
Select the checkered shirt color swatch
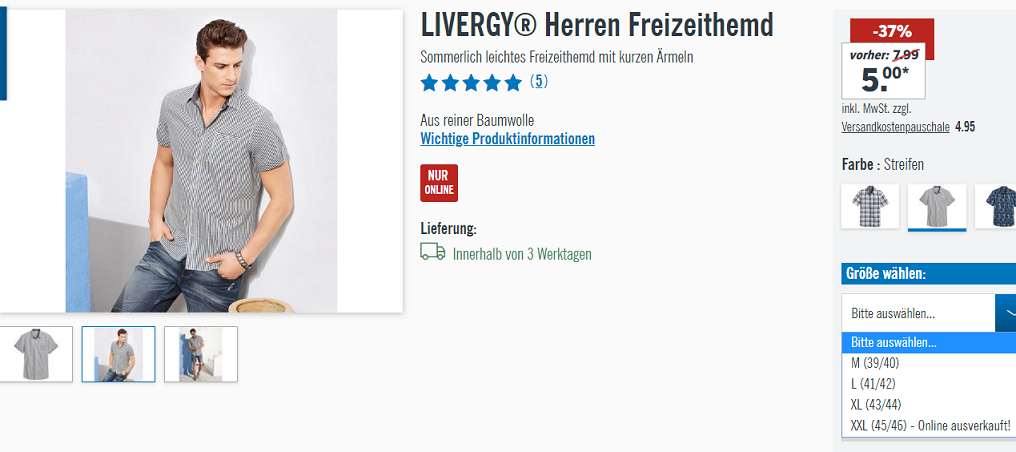click(x=870, y=206)
